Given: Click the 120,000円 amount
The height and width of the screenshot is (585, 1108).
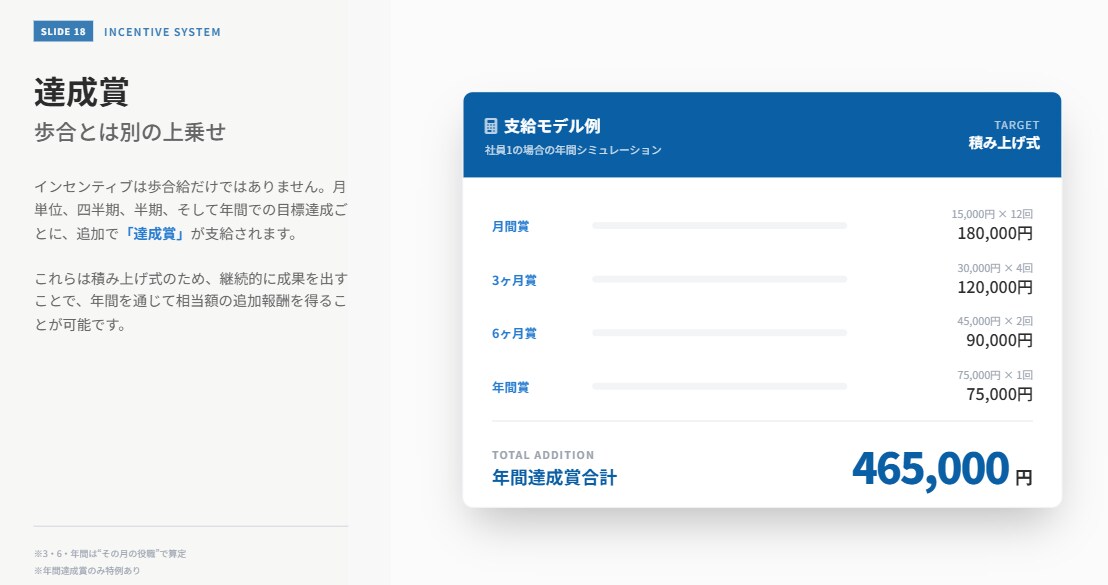Looking at the screenshot, I should (x=995, y=288).
